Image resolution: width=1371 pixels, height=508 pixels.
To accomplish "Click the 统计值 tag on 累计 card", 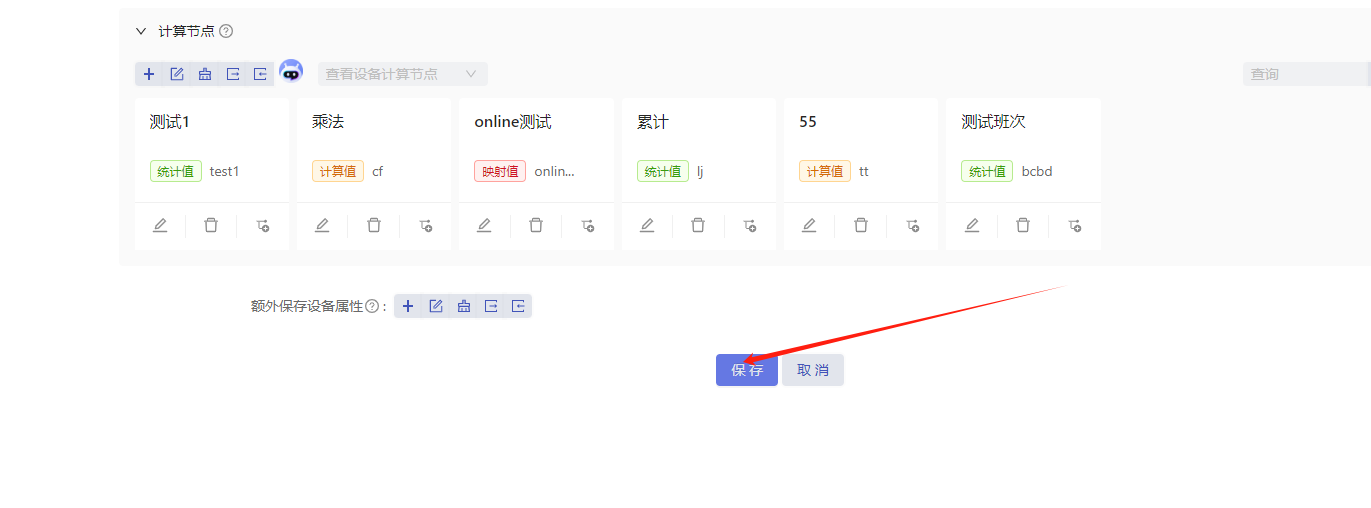I will pyautogui.click(x=663, y=171).
